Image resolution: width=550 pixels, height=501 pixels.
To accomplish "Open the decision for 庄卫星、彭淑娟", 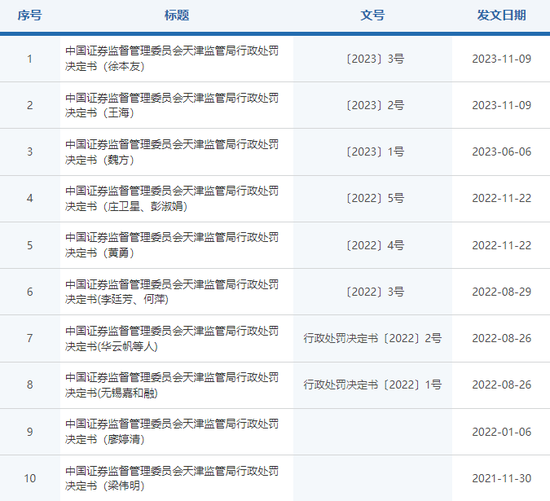I will 172,198.
